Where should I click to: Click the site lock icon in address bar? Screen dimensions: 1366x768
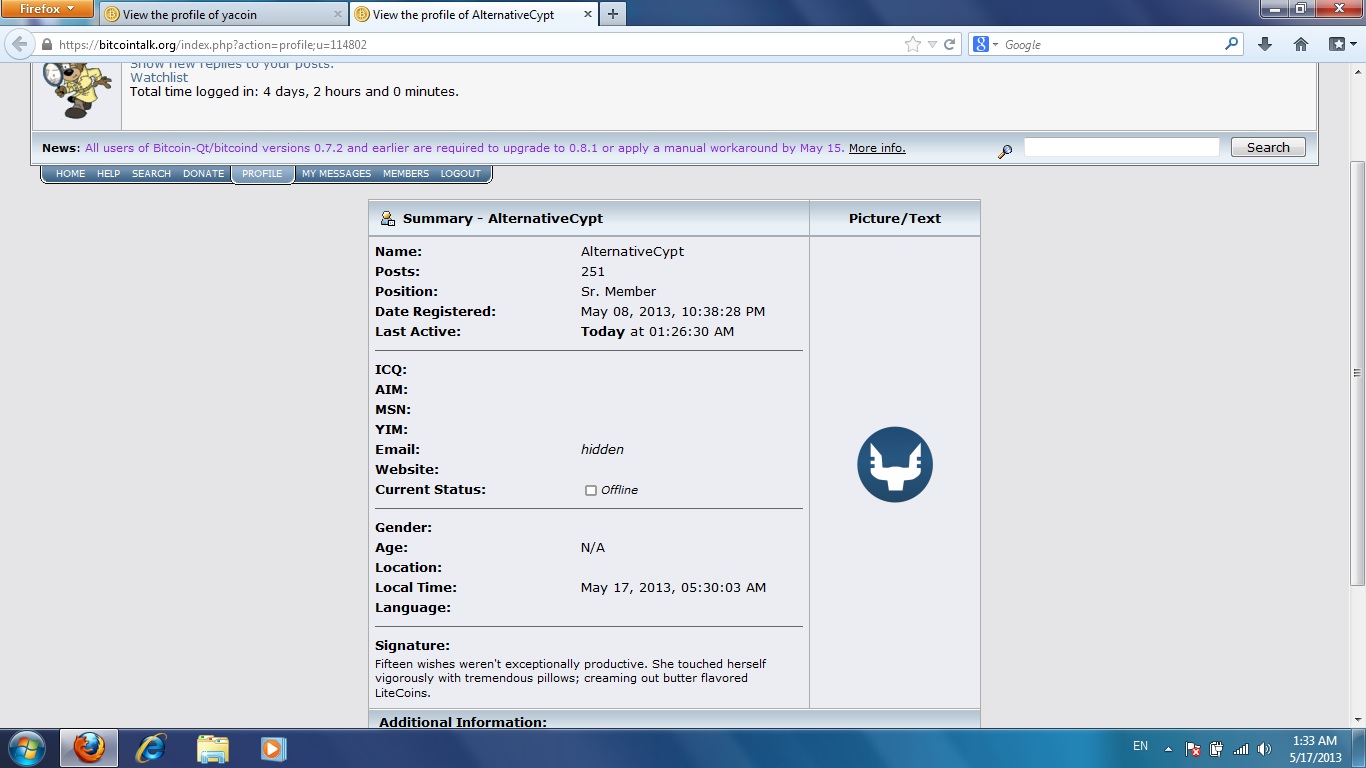coord(45,44)
